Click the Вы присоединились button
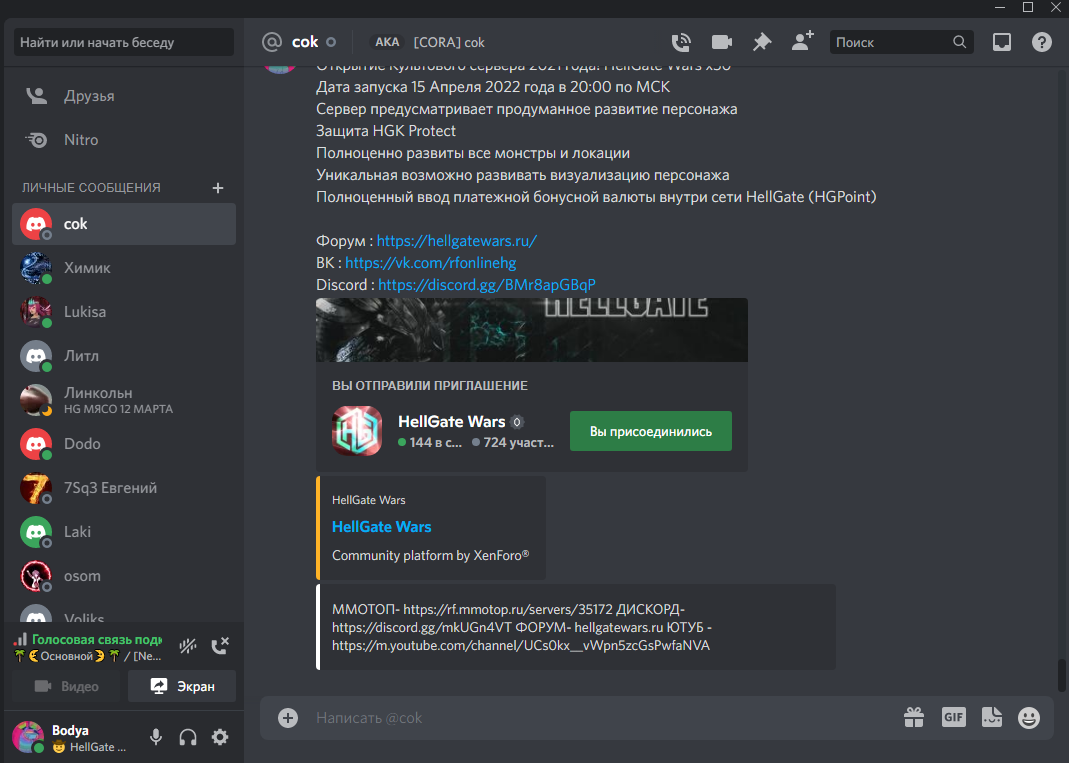Image resolution: width=1069 pixels, height=763 pixels. (x=650, y=431)
